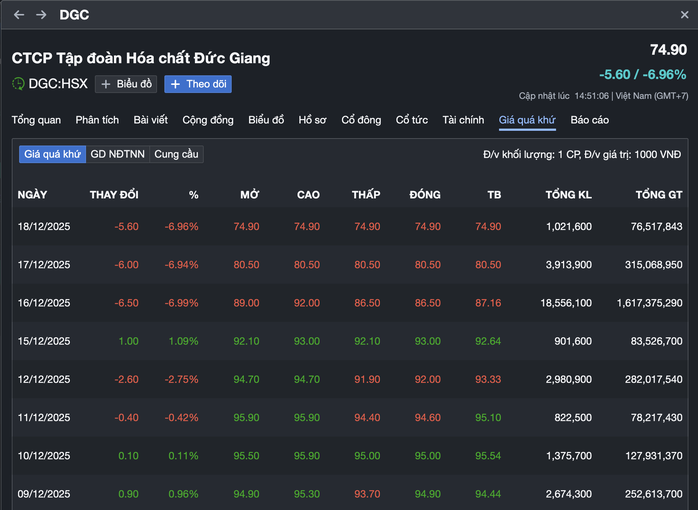Click the NGÀY column header
The height and width of the screenshot is (510, 698).
32,194
